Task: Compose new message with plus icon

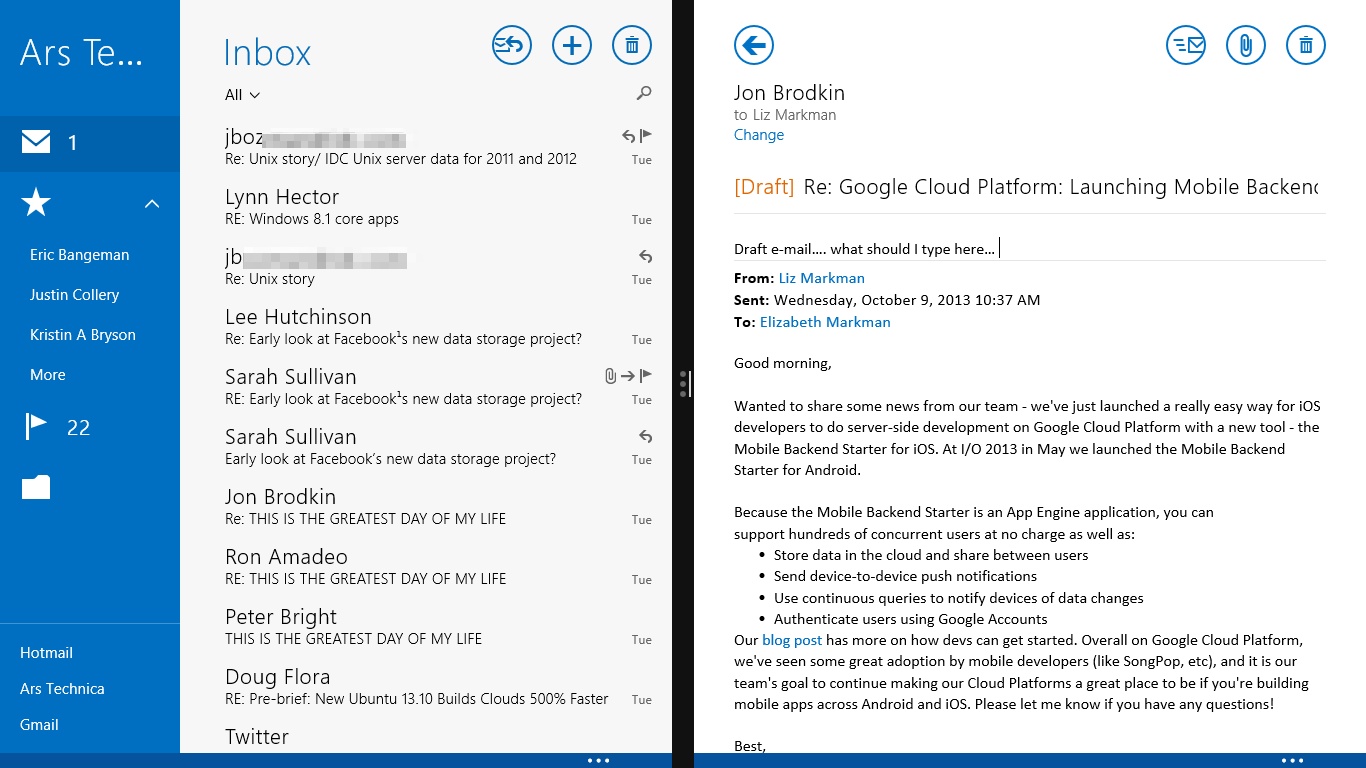Action: click(572, 45)
